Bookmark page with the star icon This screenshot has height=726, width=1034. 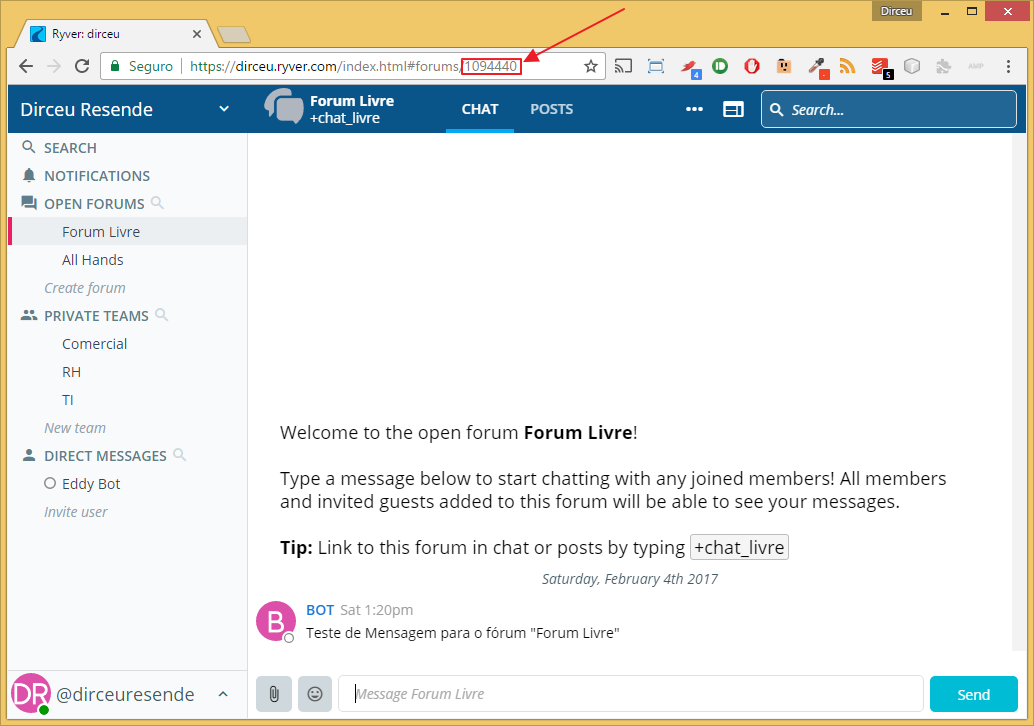(591, 66)
